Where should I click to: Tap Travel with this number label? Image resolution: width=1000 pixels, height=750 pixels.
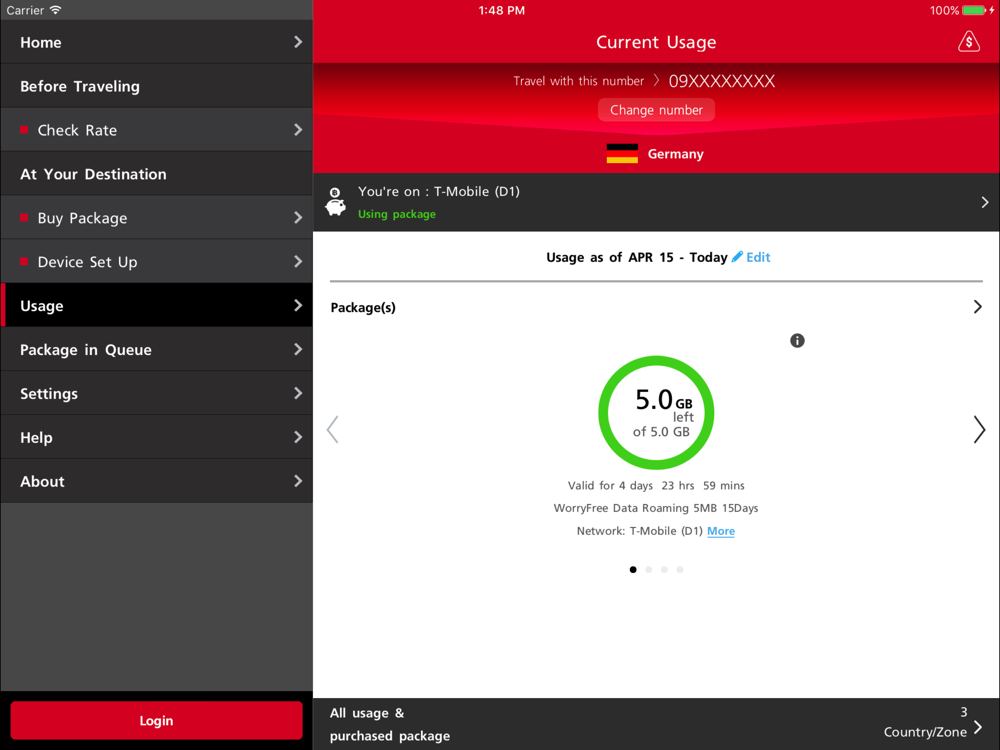click(x=578, y=81)
